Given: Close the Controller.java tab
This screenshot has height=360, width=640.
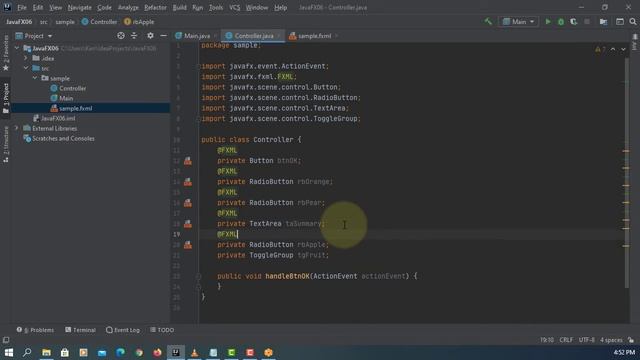Looking at the screenshot, I should click(279, 36).
